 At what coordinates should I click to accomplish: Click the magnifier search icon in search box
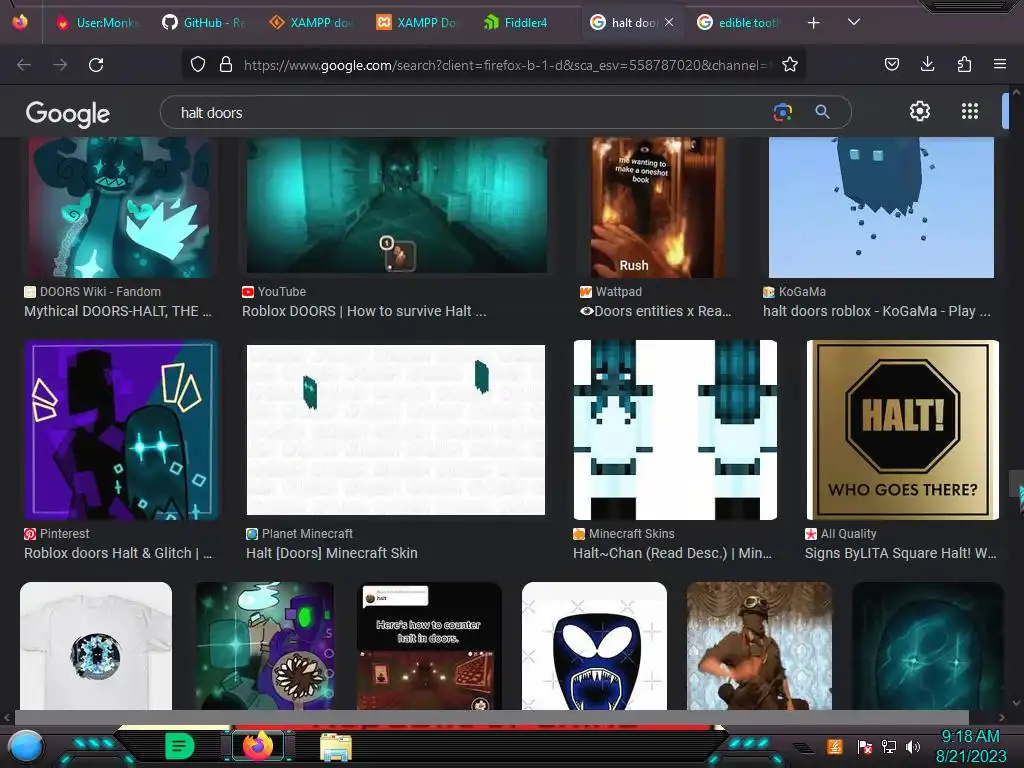click(822, 112)
